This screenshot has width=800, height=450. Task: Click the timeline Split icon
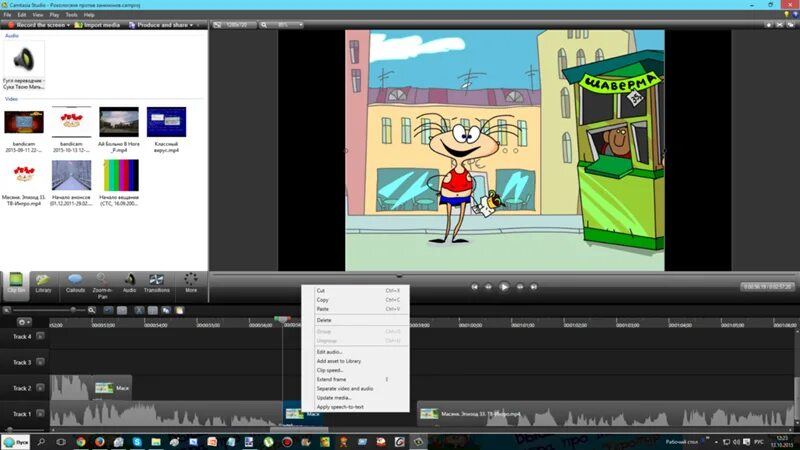tap(153, 310)
